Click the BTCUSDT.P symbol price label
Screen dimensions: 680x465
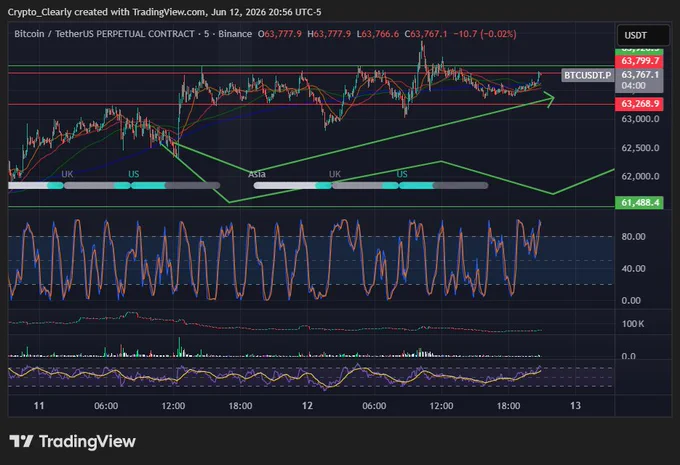pos(588,75)
